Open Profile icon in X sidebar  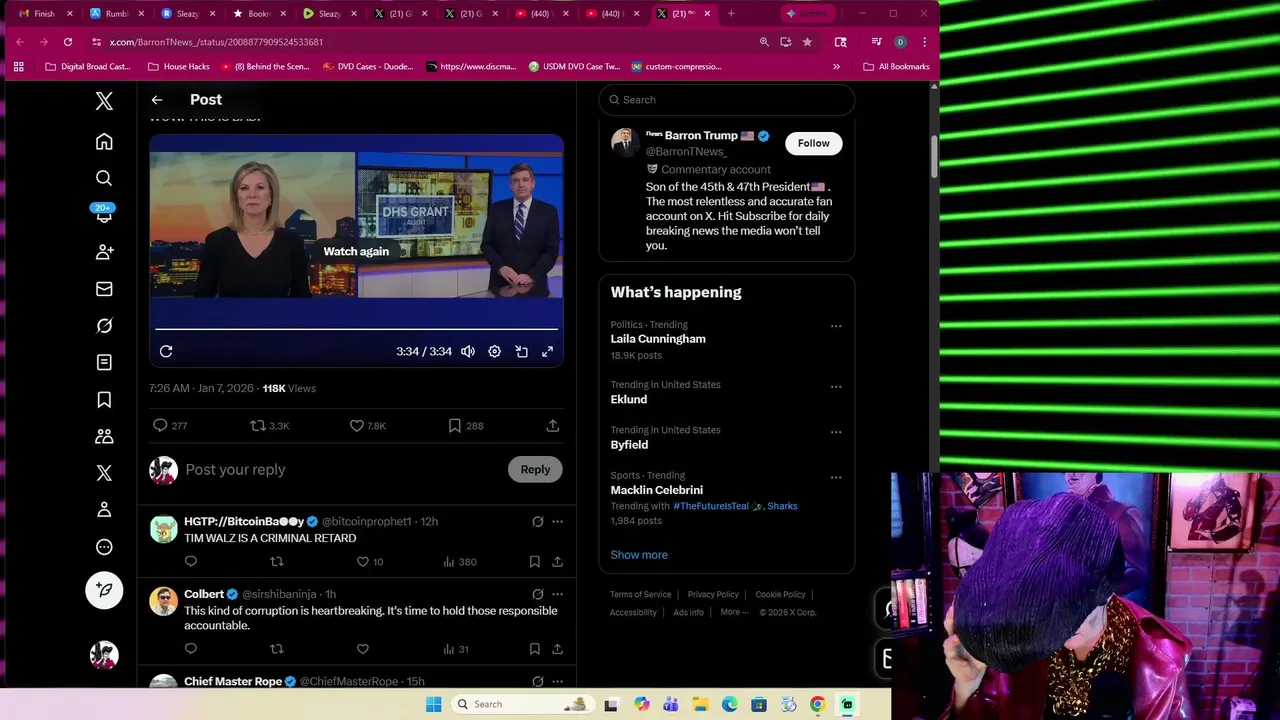point(104,510)
